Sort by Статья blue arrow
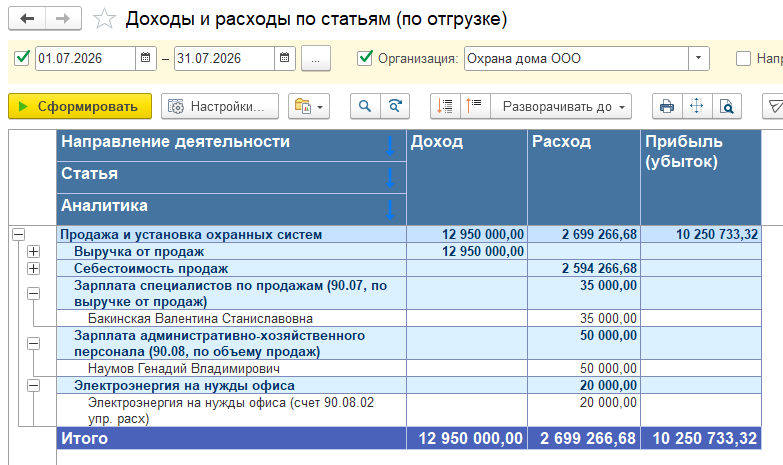 coord(390,177)
